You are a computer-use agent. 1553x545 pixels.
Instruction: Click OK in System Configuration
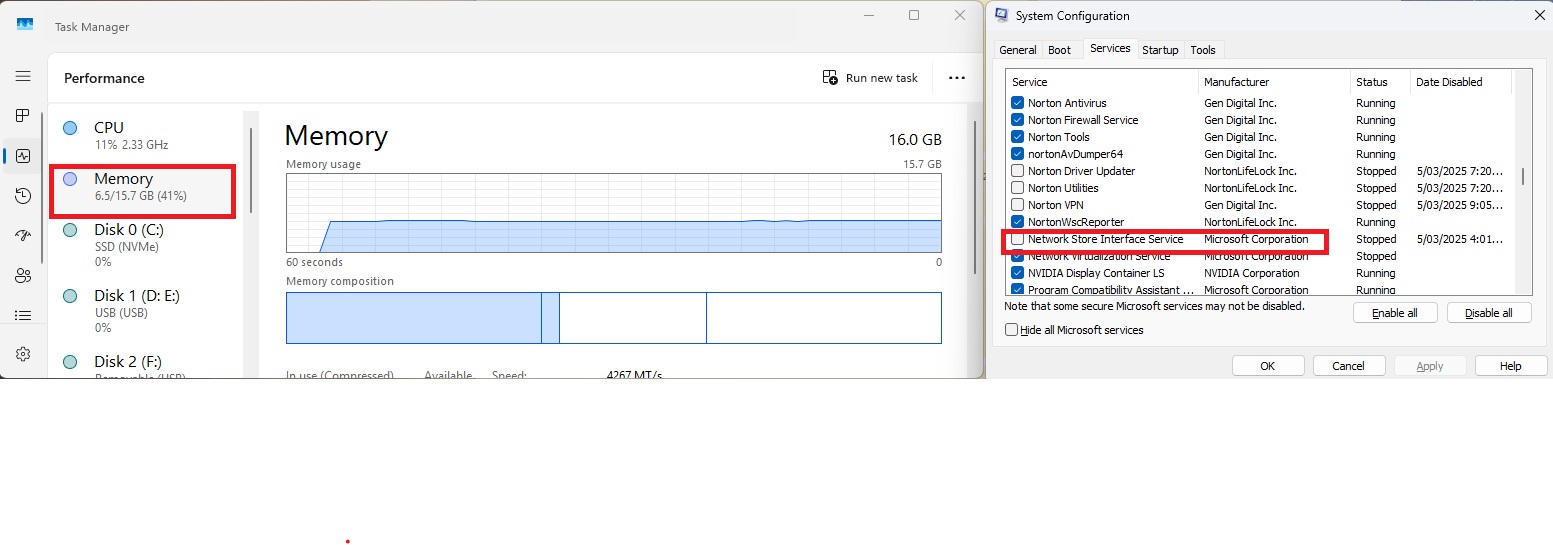point(1268,366)
